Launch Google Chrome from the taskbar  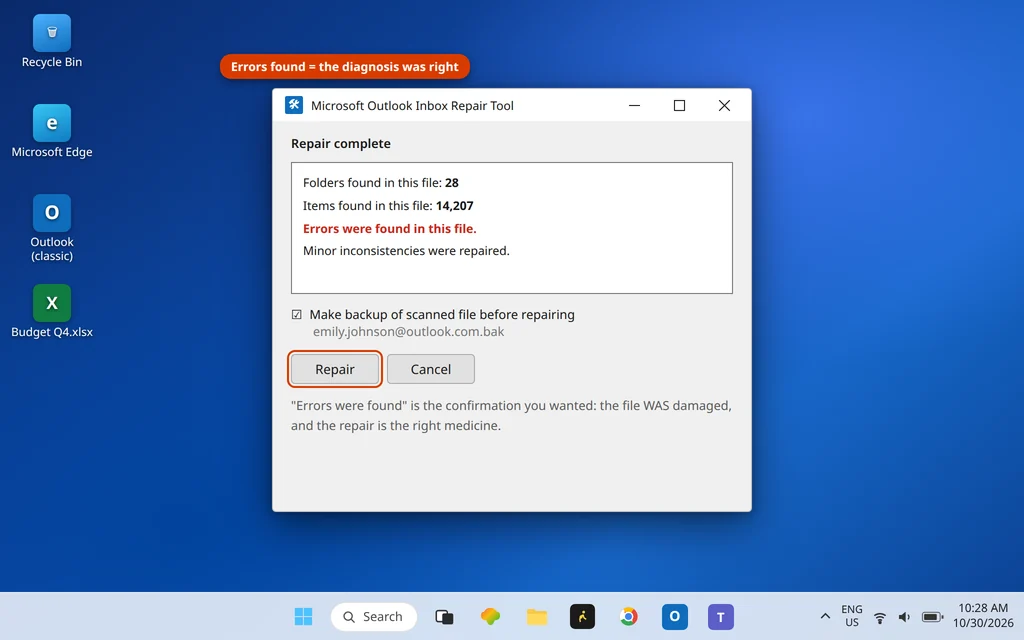click(629, 616)
